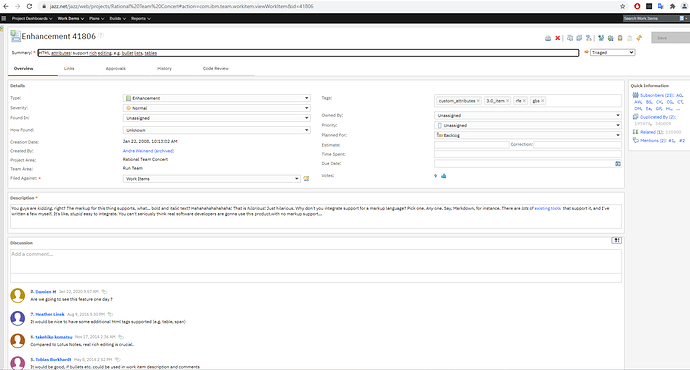690x370 pixels.
Task: Click the sort comments icon in Discussion
Action: 617,240
